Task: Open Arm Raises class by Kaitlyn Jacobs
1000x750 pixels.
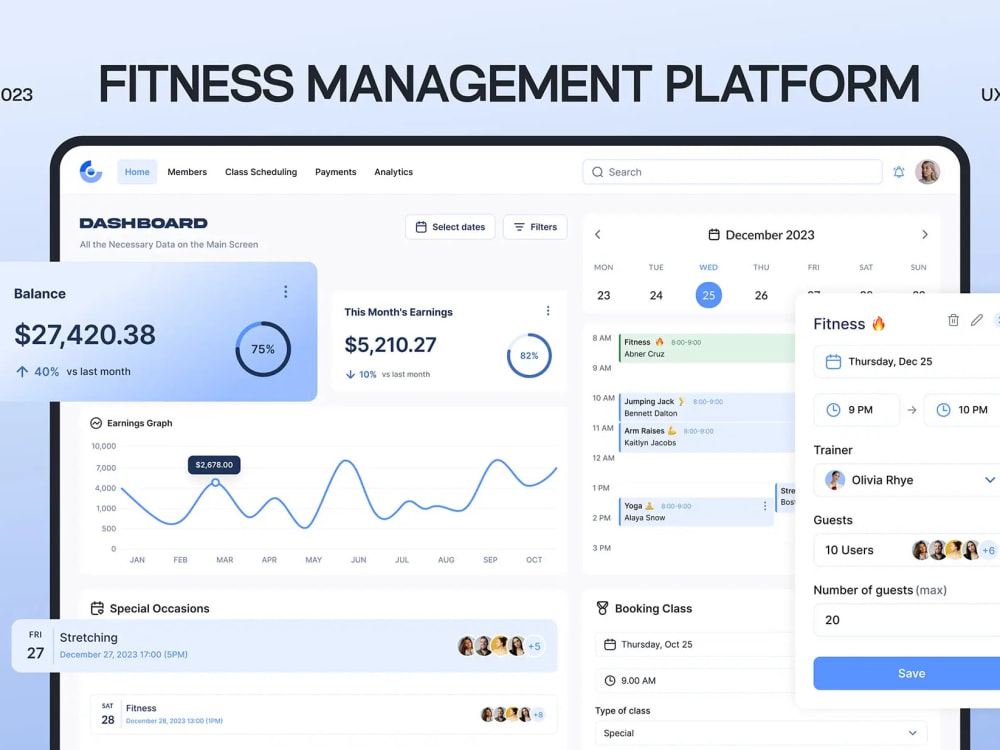Action: coord(707,437)
